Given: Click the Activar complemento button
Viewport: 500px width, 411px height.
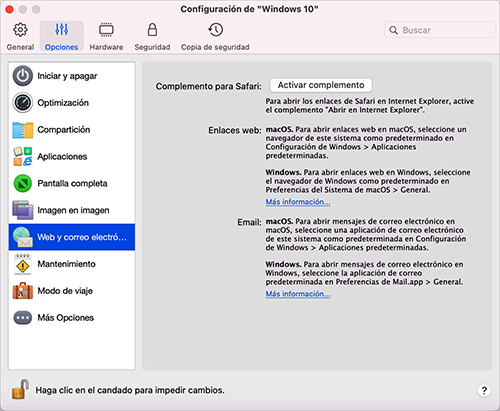Looking at the screenshot, I should (321, 85).
